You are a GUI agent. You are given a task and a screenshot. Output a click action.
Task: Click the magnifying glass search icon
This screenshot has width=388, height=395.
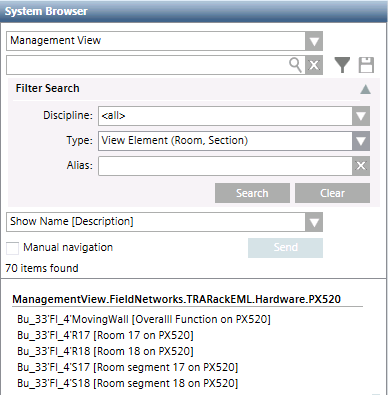click(x=295, y=65)
